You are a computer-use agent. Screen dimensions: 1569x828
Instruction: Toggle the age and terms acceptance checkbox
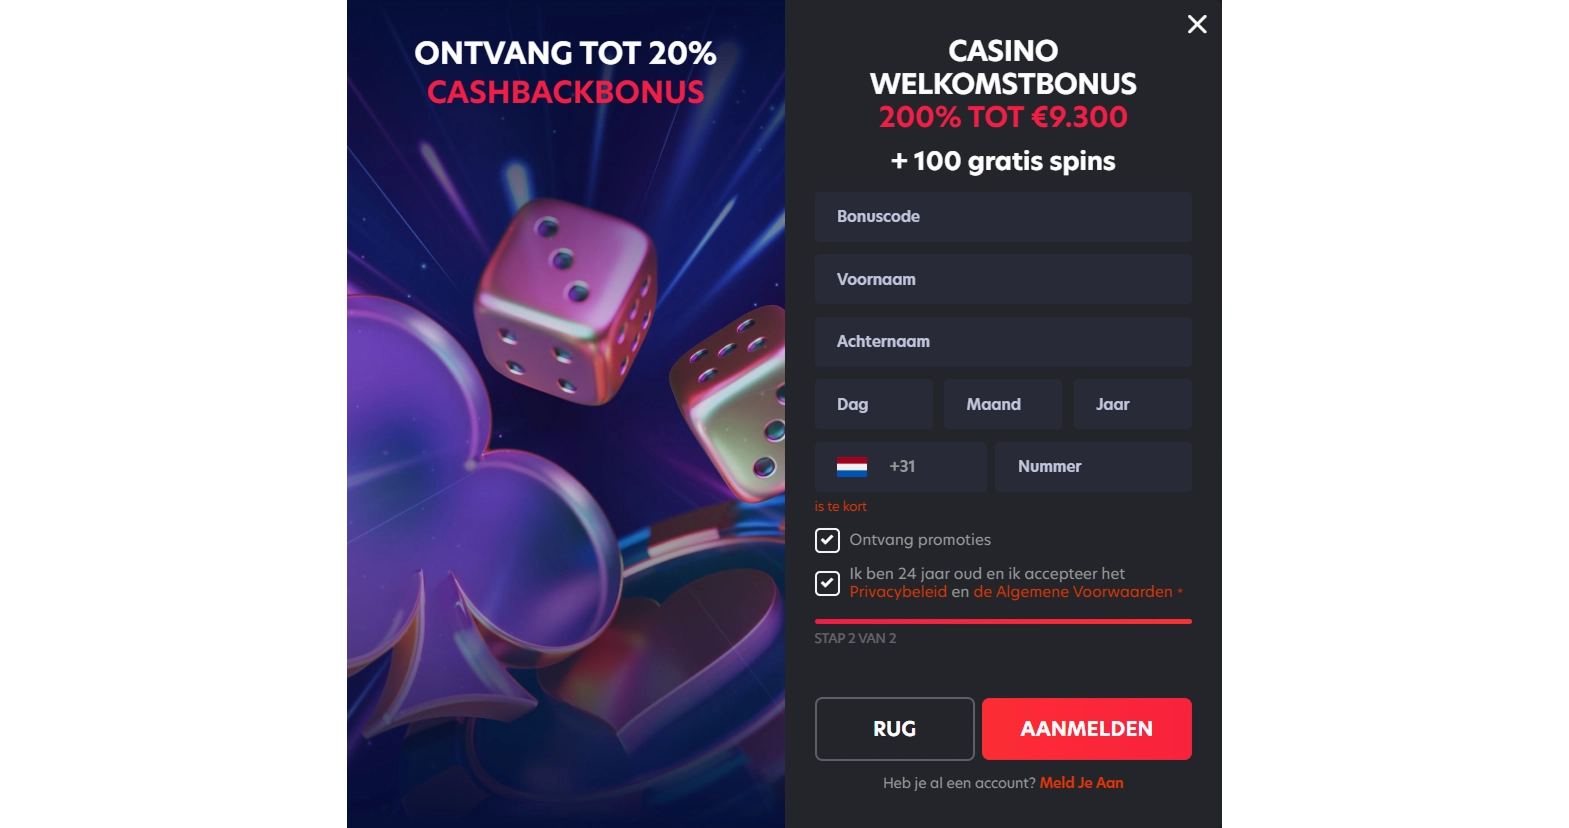coord(827,583)
